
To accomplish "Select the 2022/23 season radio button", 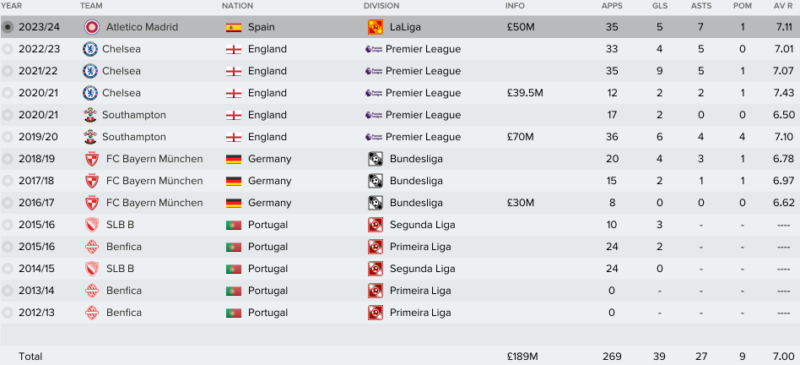I will 7,49.
